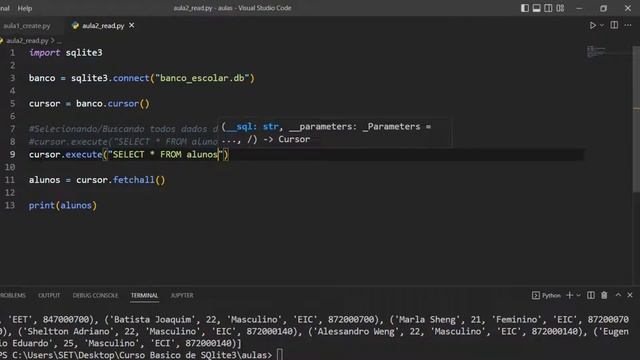This screenshot has width=640, height=360.
Task: Open breadcrumb ellipsis symbol
Action: (60, 41)
